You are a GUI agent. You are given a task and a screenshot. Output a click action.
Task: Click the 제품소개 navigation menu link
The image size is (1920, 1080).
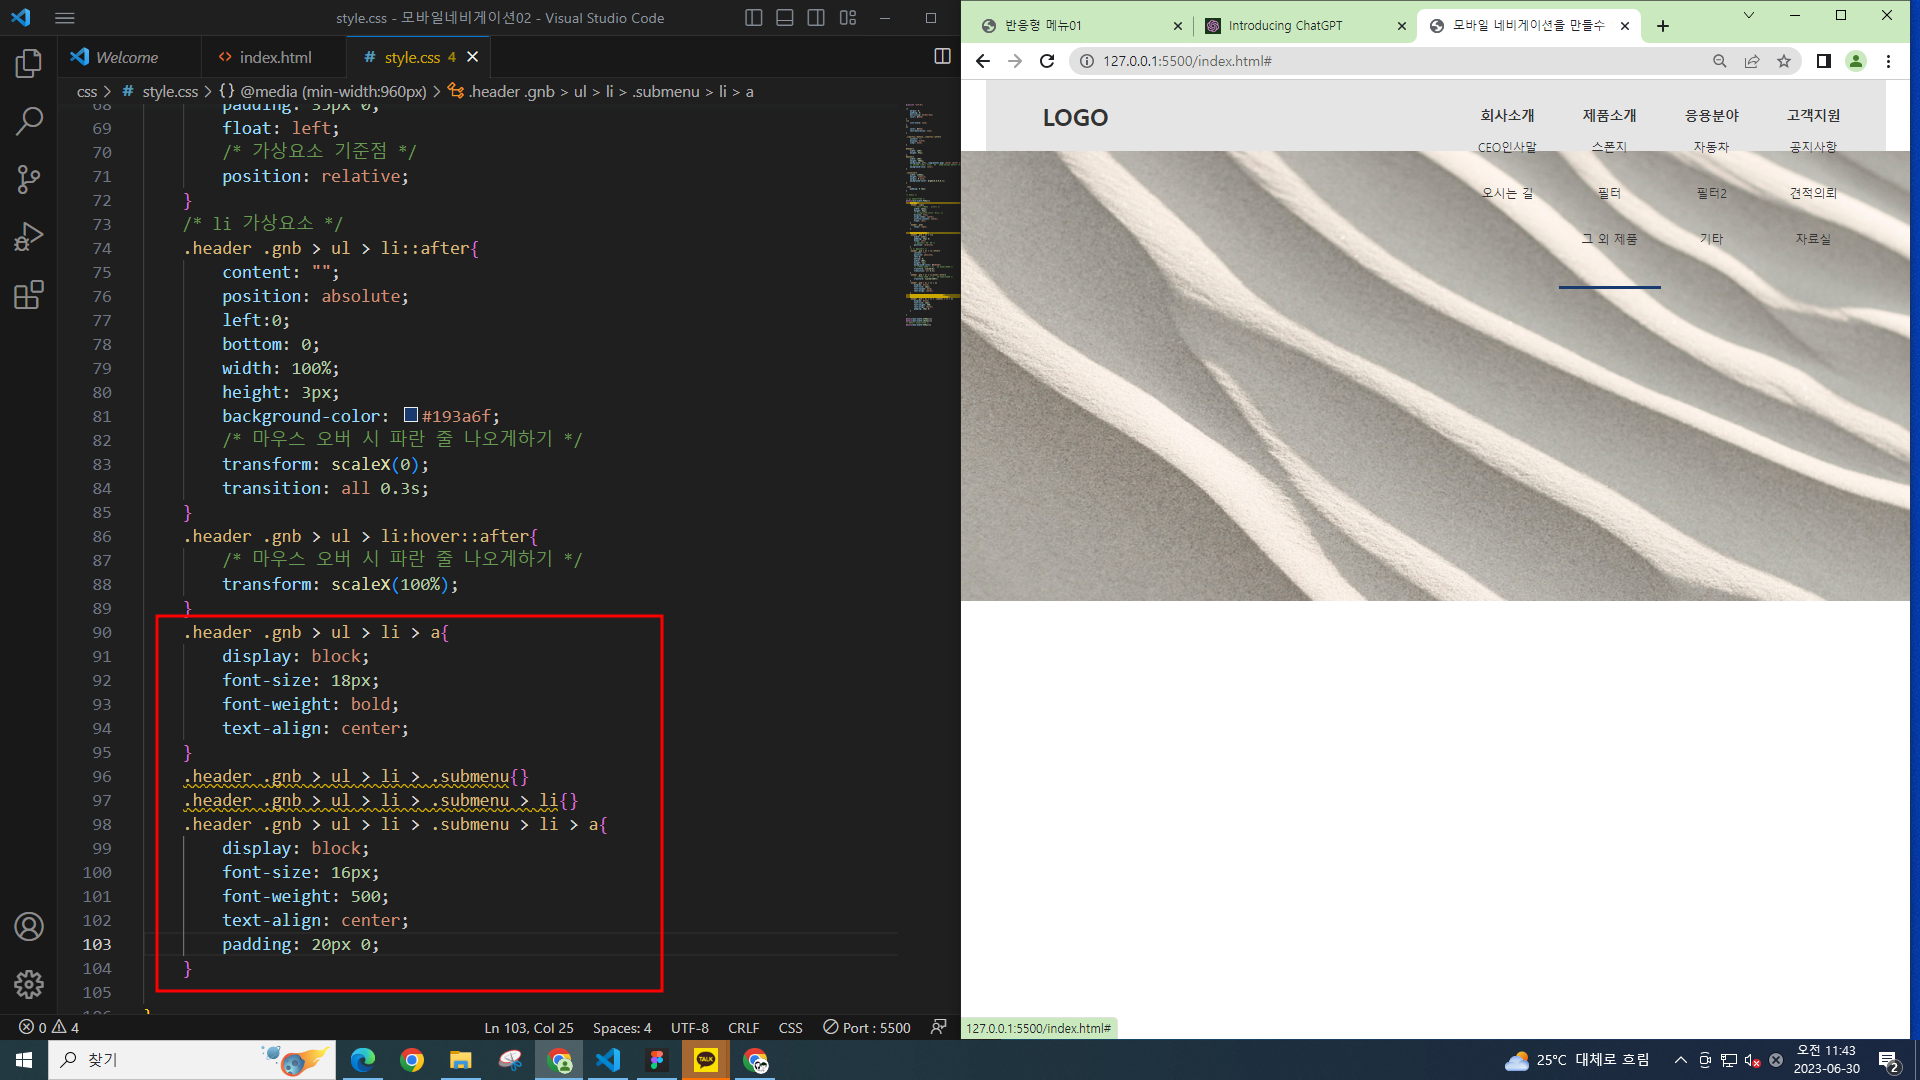pos(1609,116)
